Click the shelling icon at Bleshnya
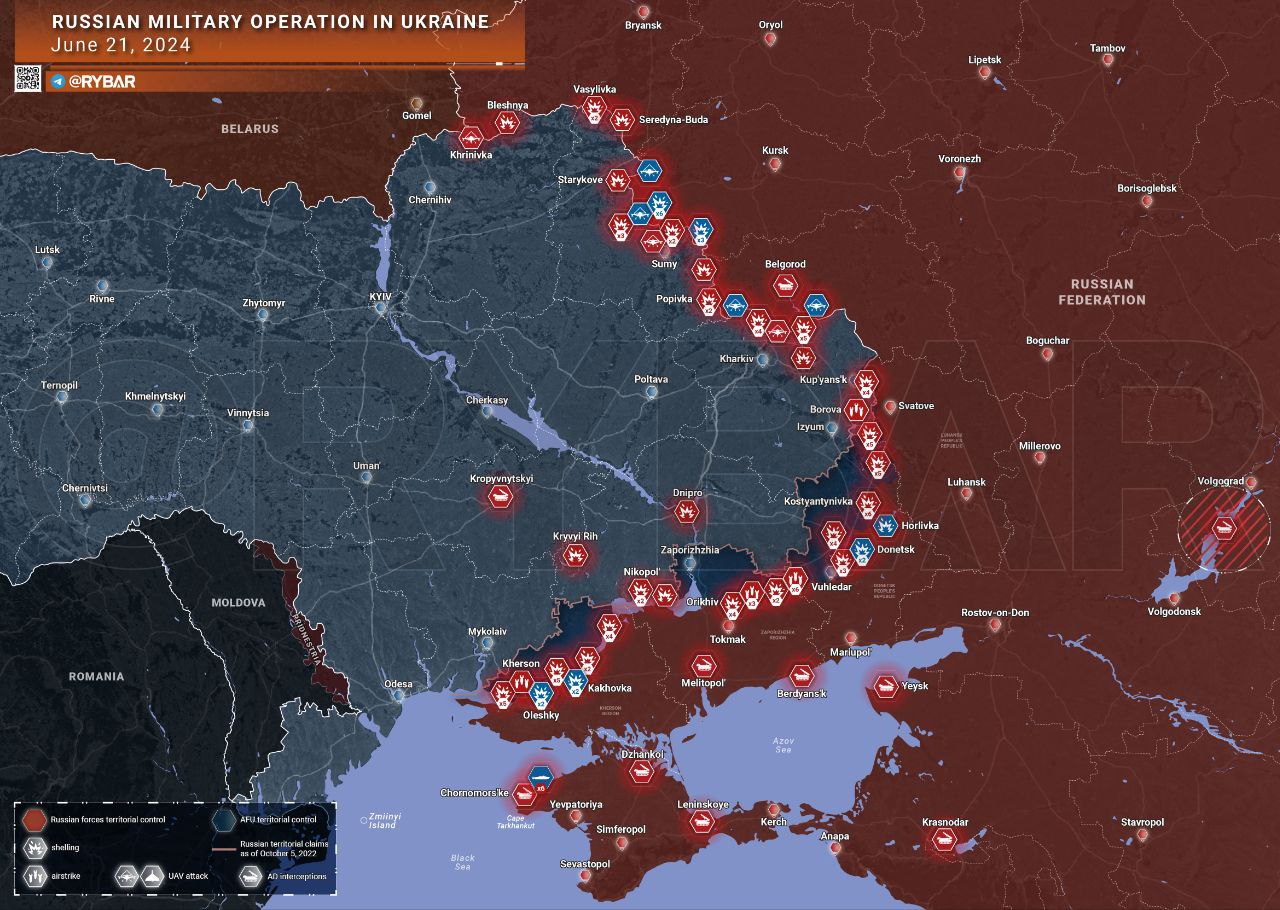1280x910 pixels. point(508,124)
